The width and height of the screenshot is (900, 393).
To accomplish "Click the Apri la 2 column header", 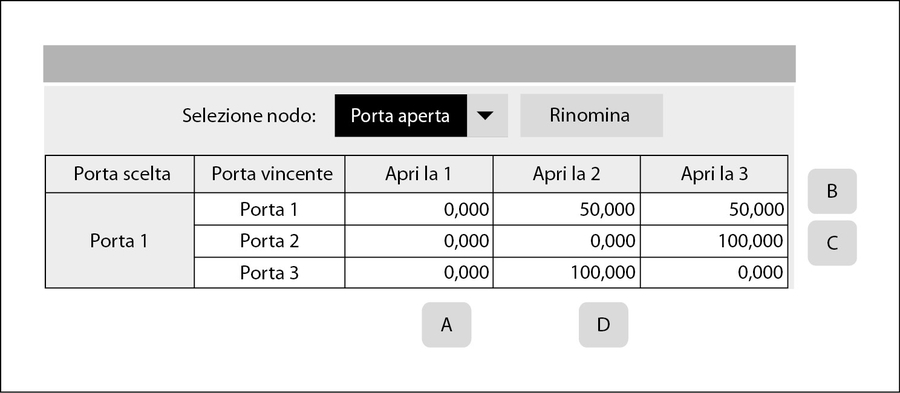I will (567, 174).
